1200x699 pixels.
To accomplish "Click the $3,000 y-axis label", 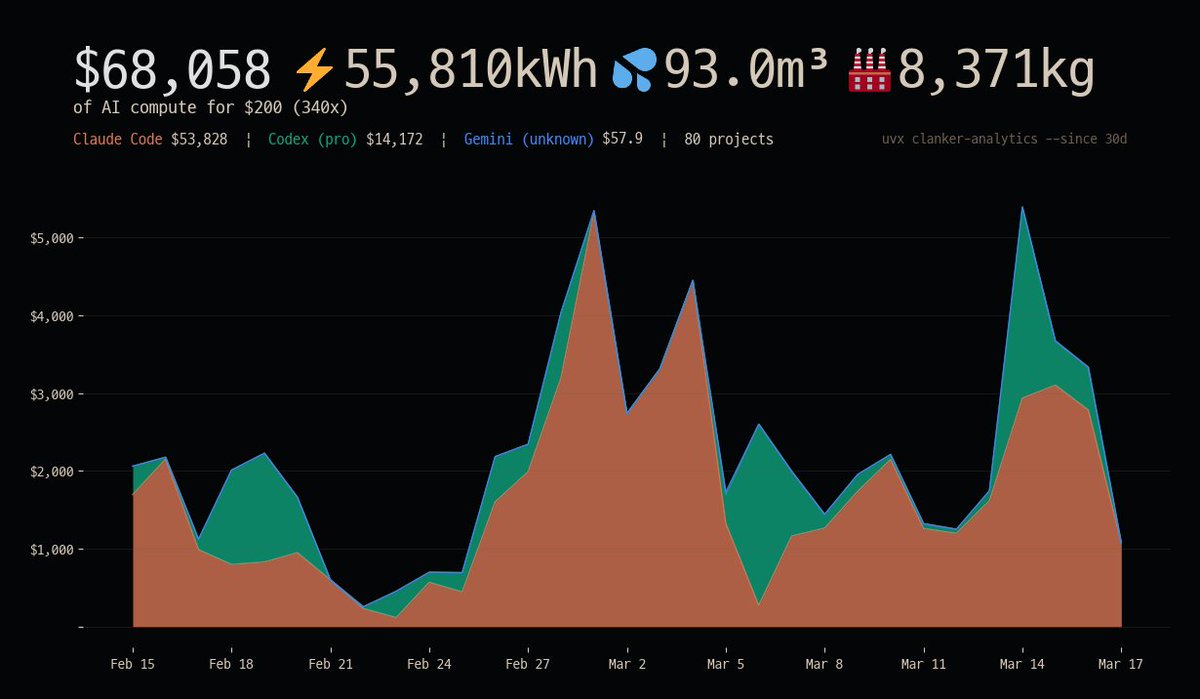I will 50,394.
